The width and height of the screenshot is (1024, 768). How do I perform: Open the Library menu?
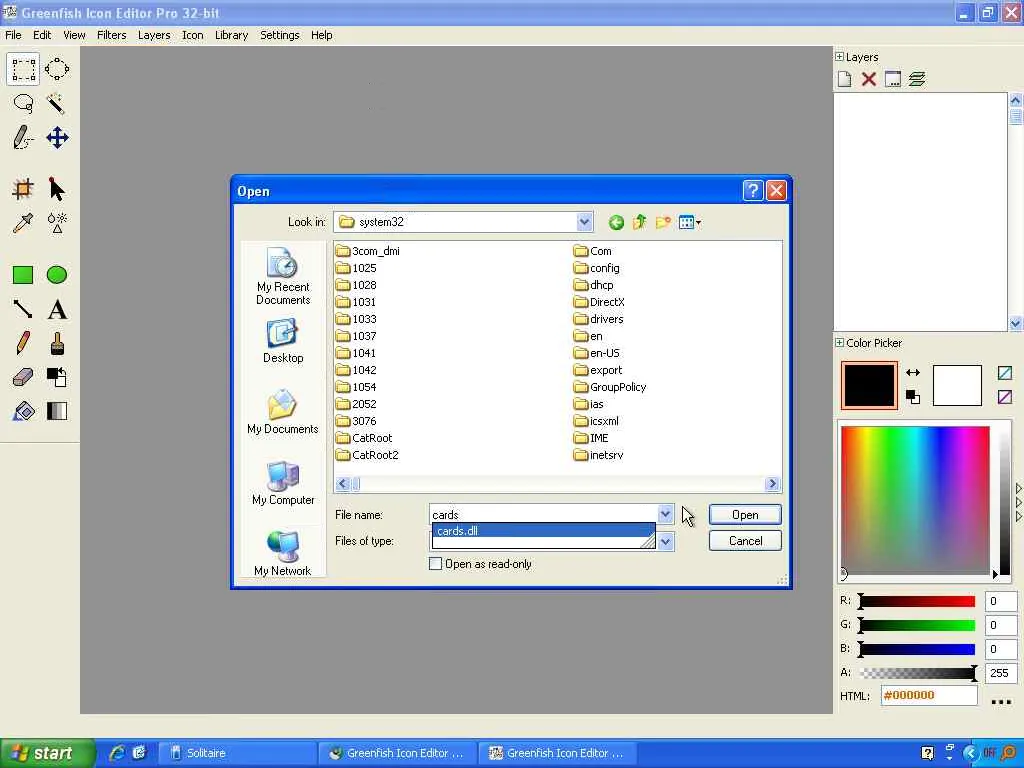click(x=232, y=35)
